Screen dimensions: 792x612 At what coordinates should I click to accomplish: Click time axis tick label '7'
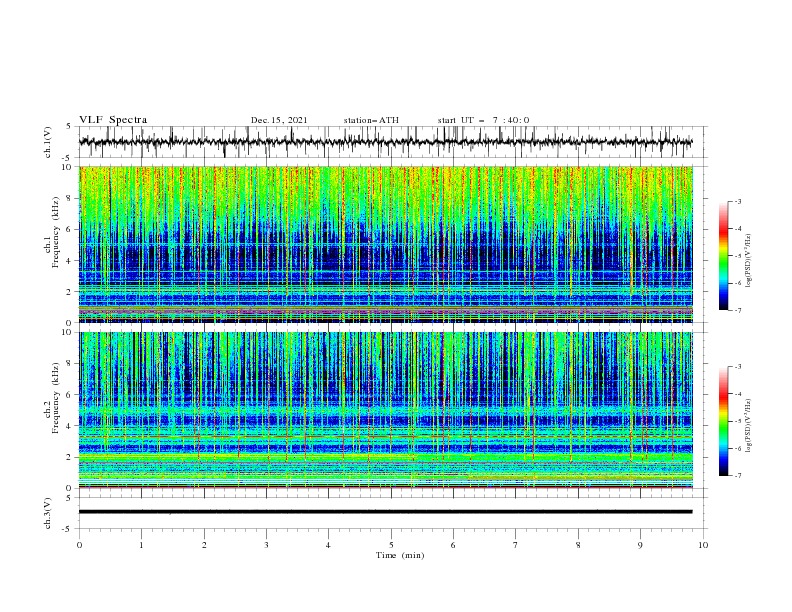tap(516, 545)
